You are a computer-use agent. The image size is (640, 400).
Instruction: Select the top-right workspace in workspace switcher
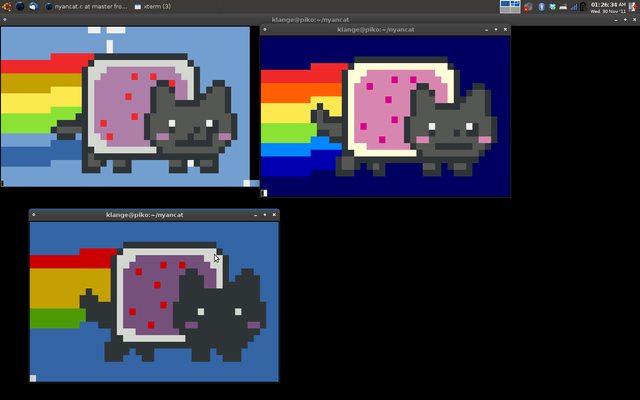point(515,4)
